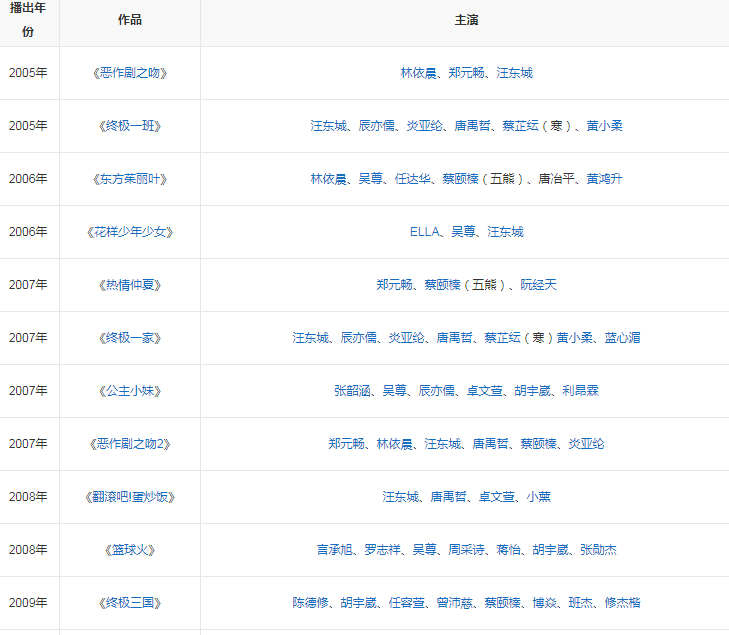
Task: Click 辰亦儒 in the 《终极一班》 row
Action: [377, 126]
